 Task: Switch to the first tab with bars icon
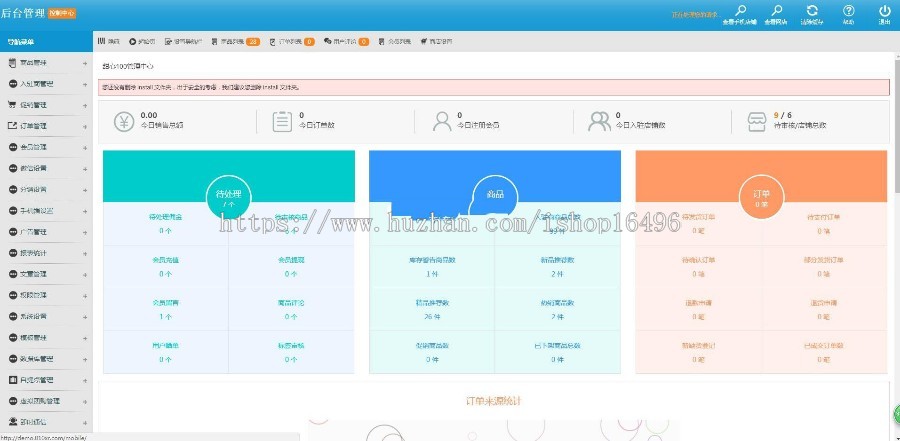pyautogui.click(x=108, y=41)
